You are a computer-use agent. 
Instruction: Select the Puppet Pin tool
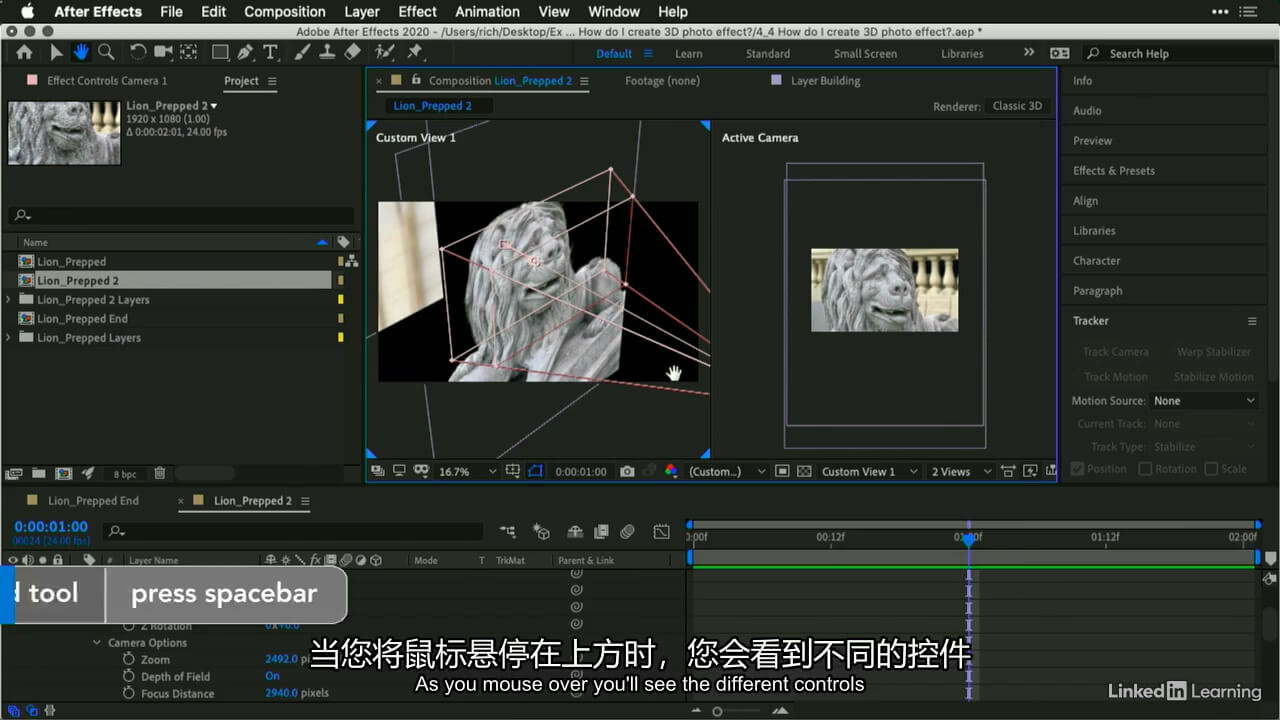coord(414,53)
